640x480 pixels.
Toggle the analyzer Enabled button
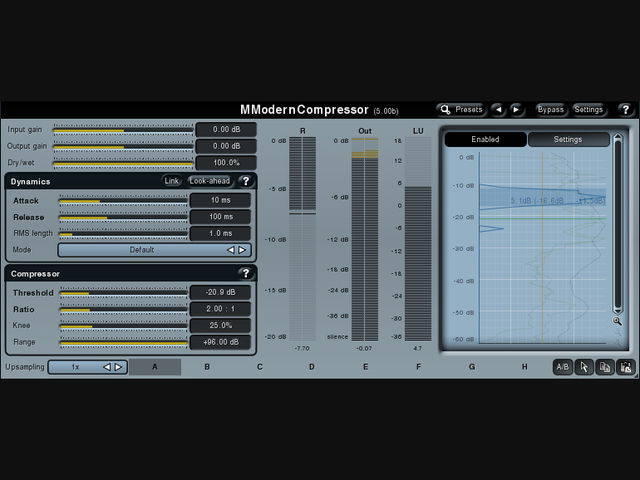tap(485, 139)
